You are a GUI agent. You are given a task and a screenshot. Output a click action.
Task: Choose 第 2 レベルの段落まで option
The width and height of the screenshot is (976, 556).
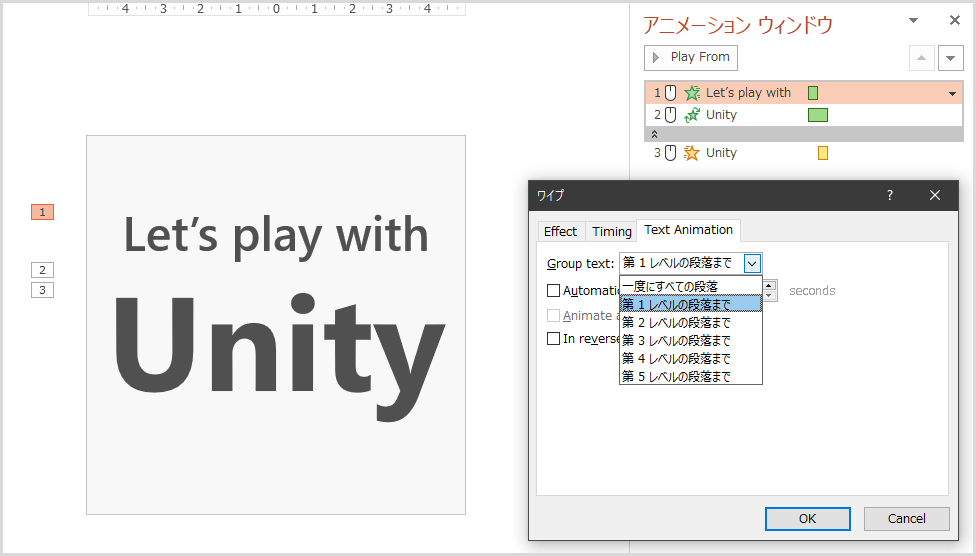(691, 323)
